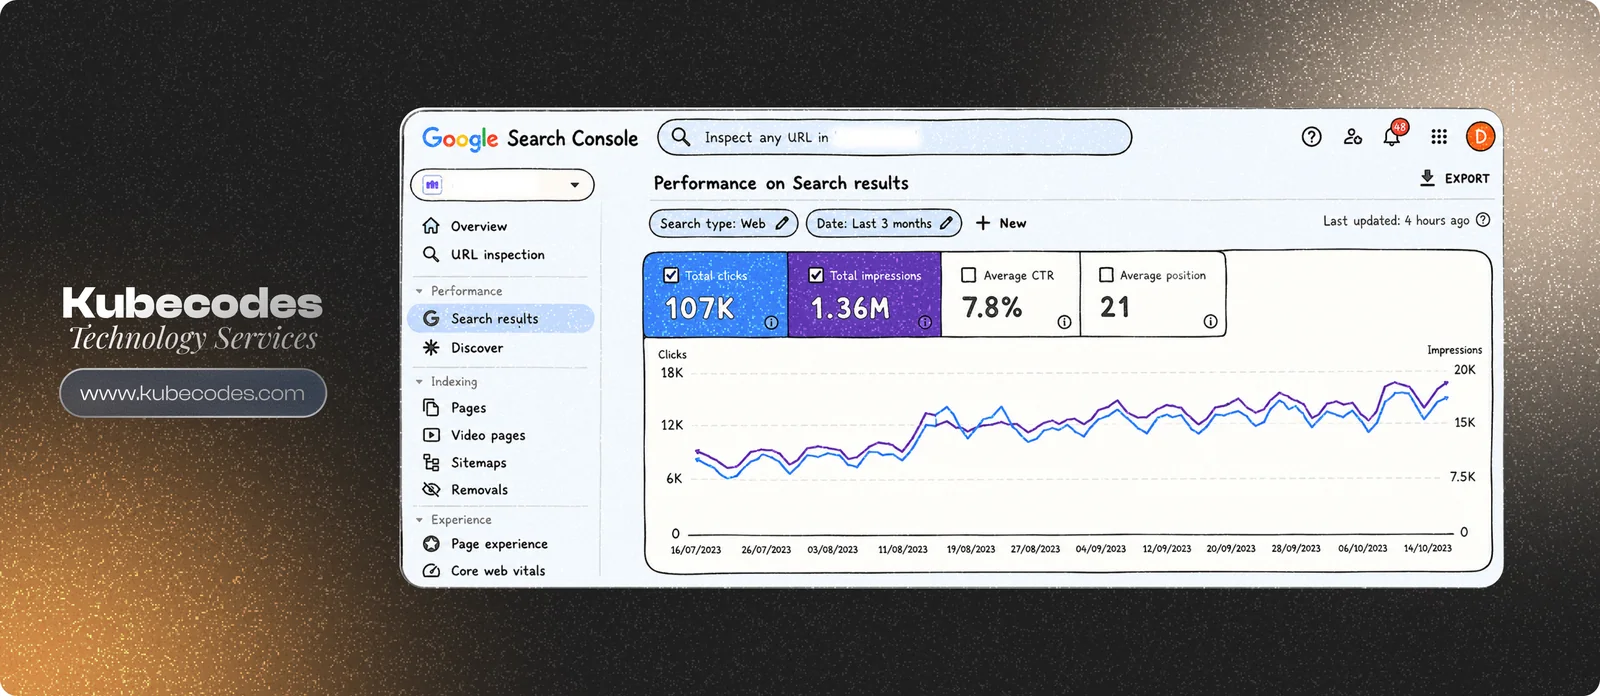
Task: Visit the www.kubecodes.com link
Action: click(193, 393)
